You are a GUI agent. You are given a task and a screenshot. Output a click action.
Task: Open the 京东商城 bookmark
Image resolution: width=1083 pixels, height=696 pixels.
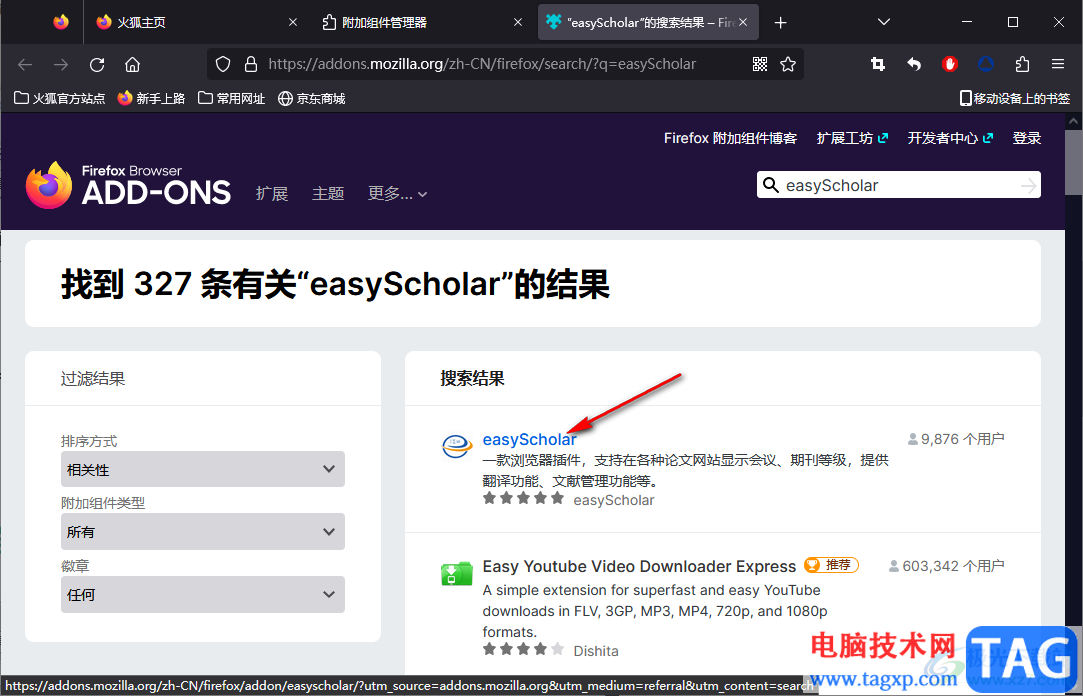pyautogui.click(x=312, y=99)
